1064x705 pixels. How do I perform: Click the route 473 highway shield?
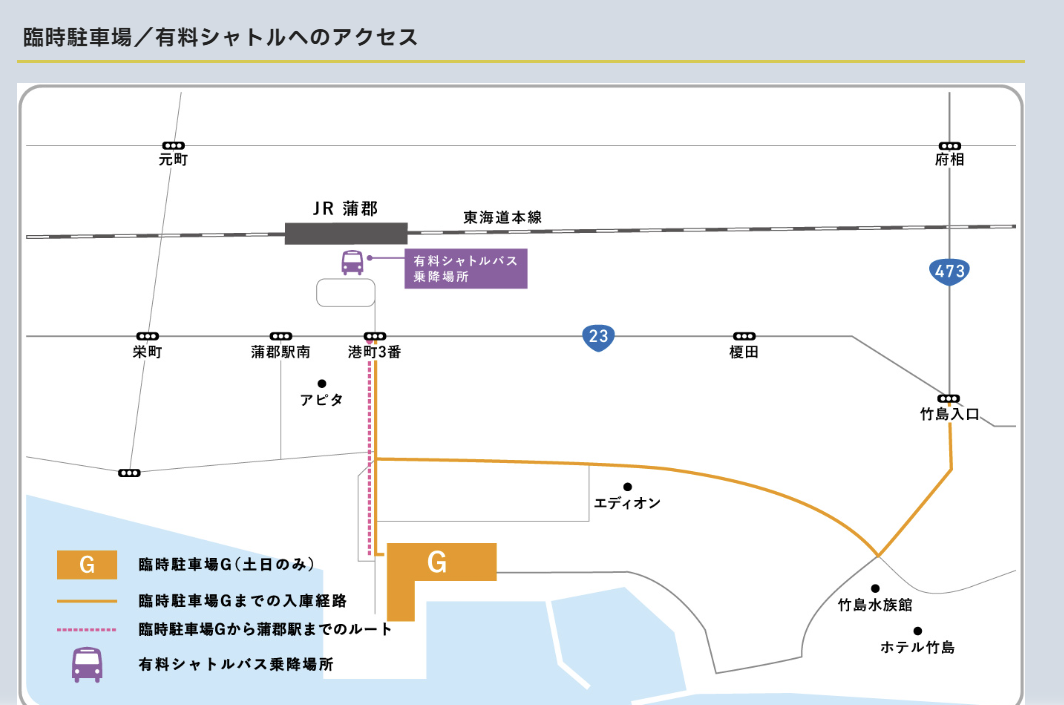pos(948,271)
